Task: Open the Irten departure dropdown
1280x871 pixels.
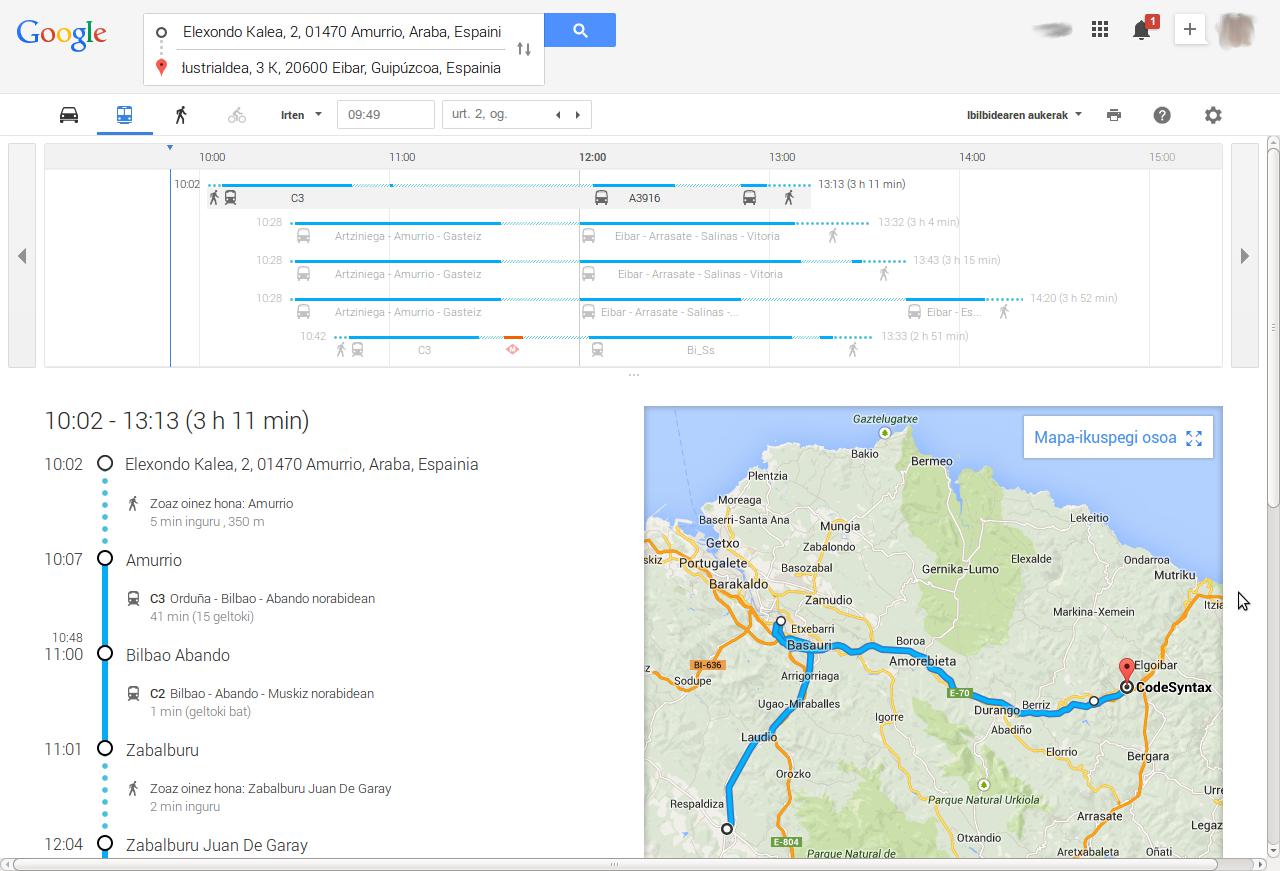Action: 301,115
